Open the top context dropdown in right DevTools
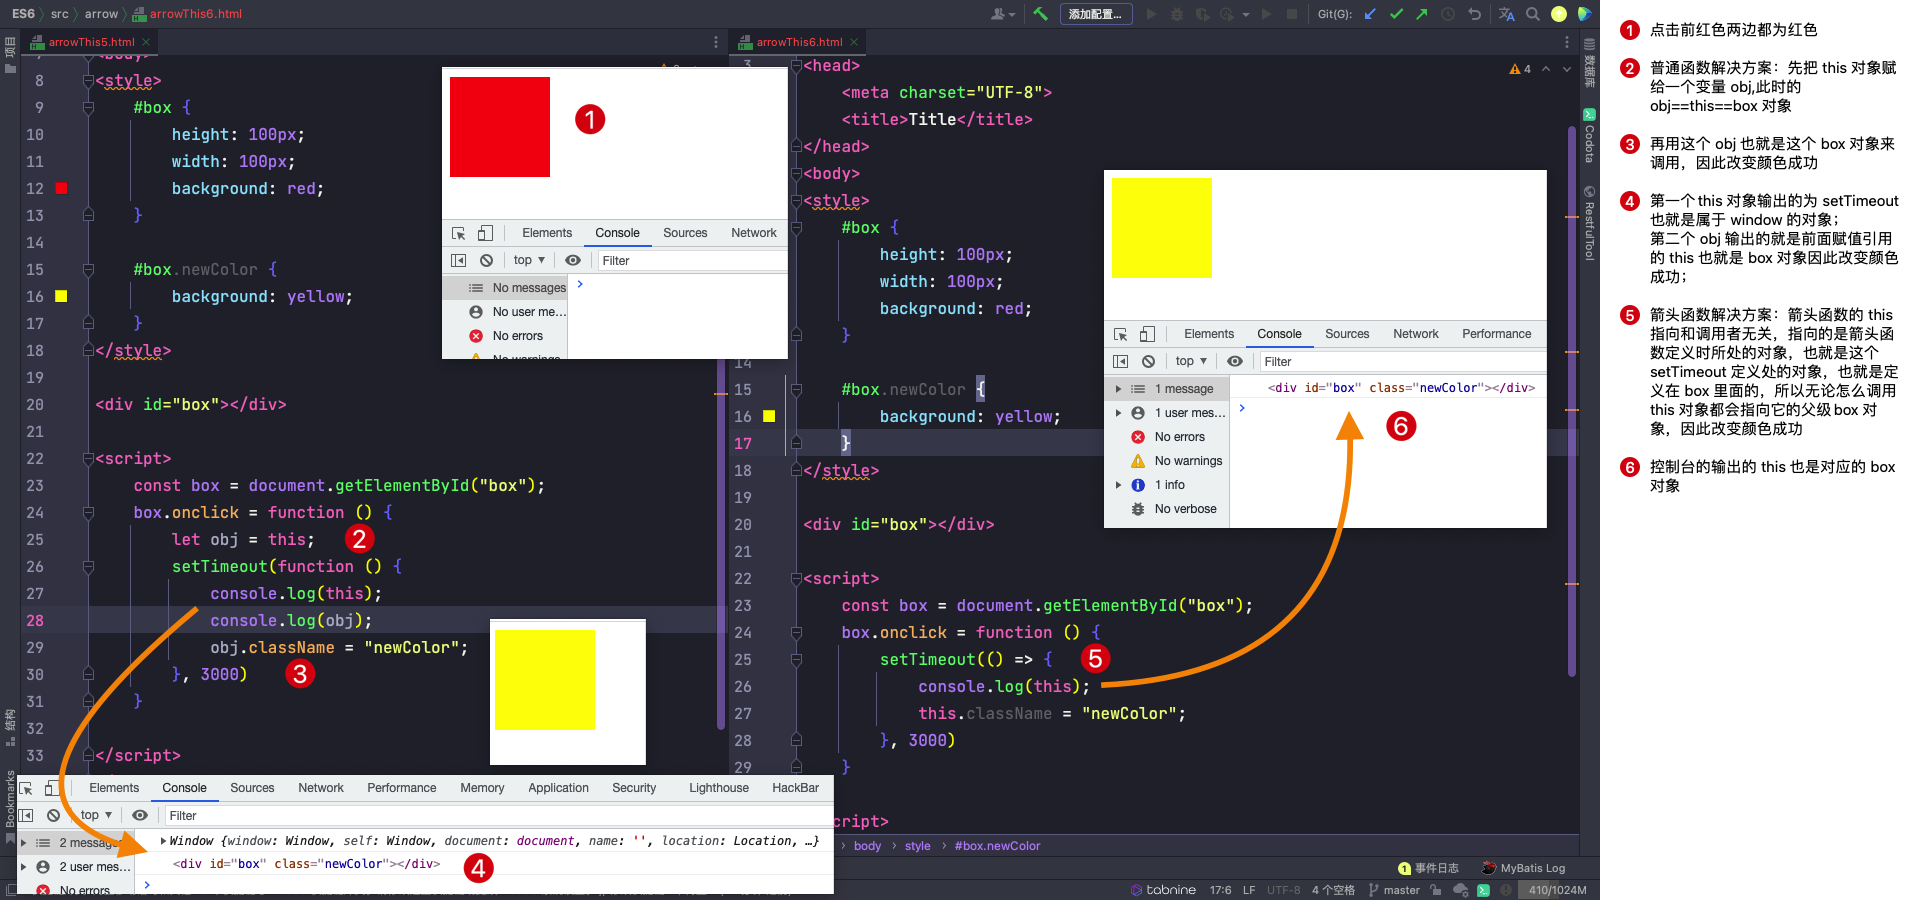 tap(1190, 361)
